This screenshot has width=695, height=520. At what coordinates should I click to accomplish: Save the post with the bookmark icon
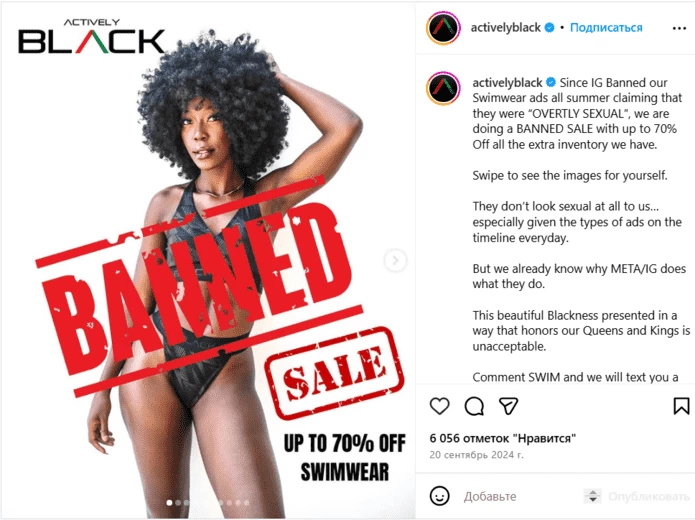click(x=681, y=406)
